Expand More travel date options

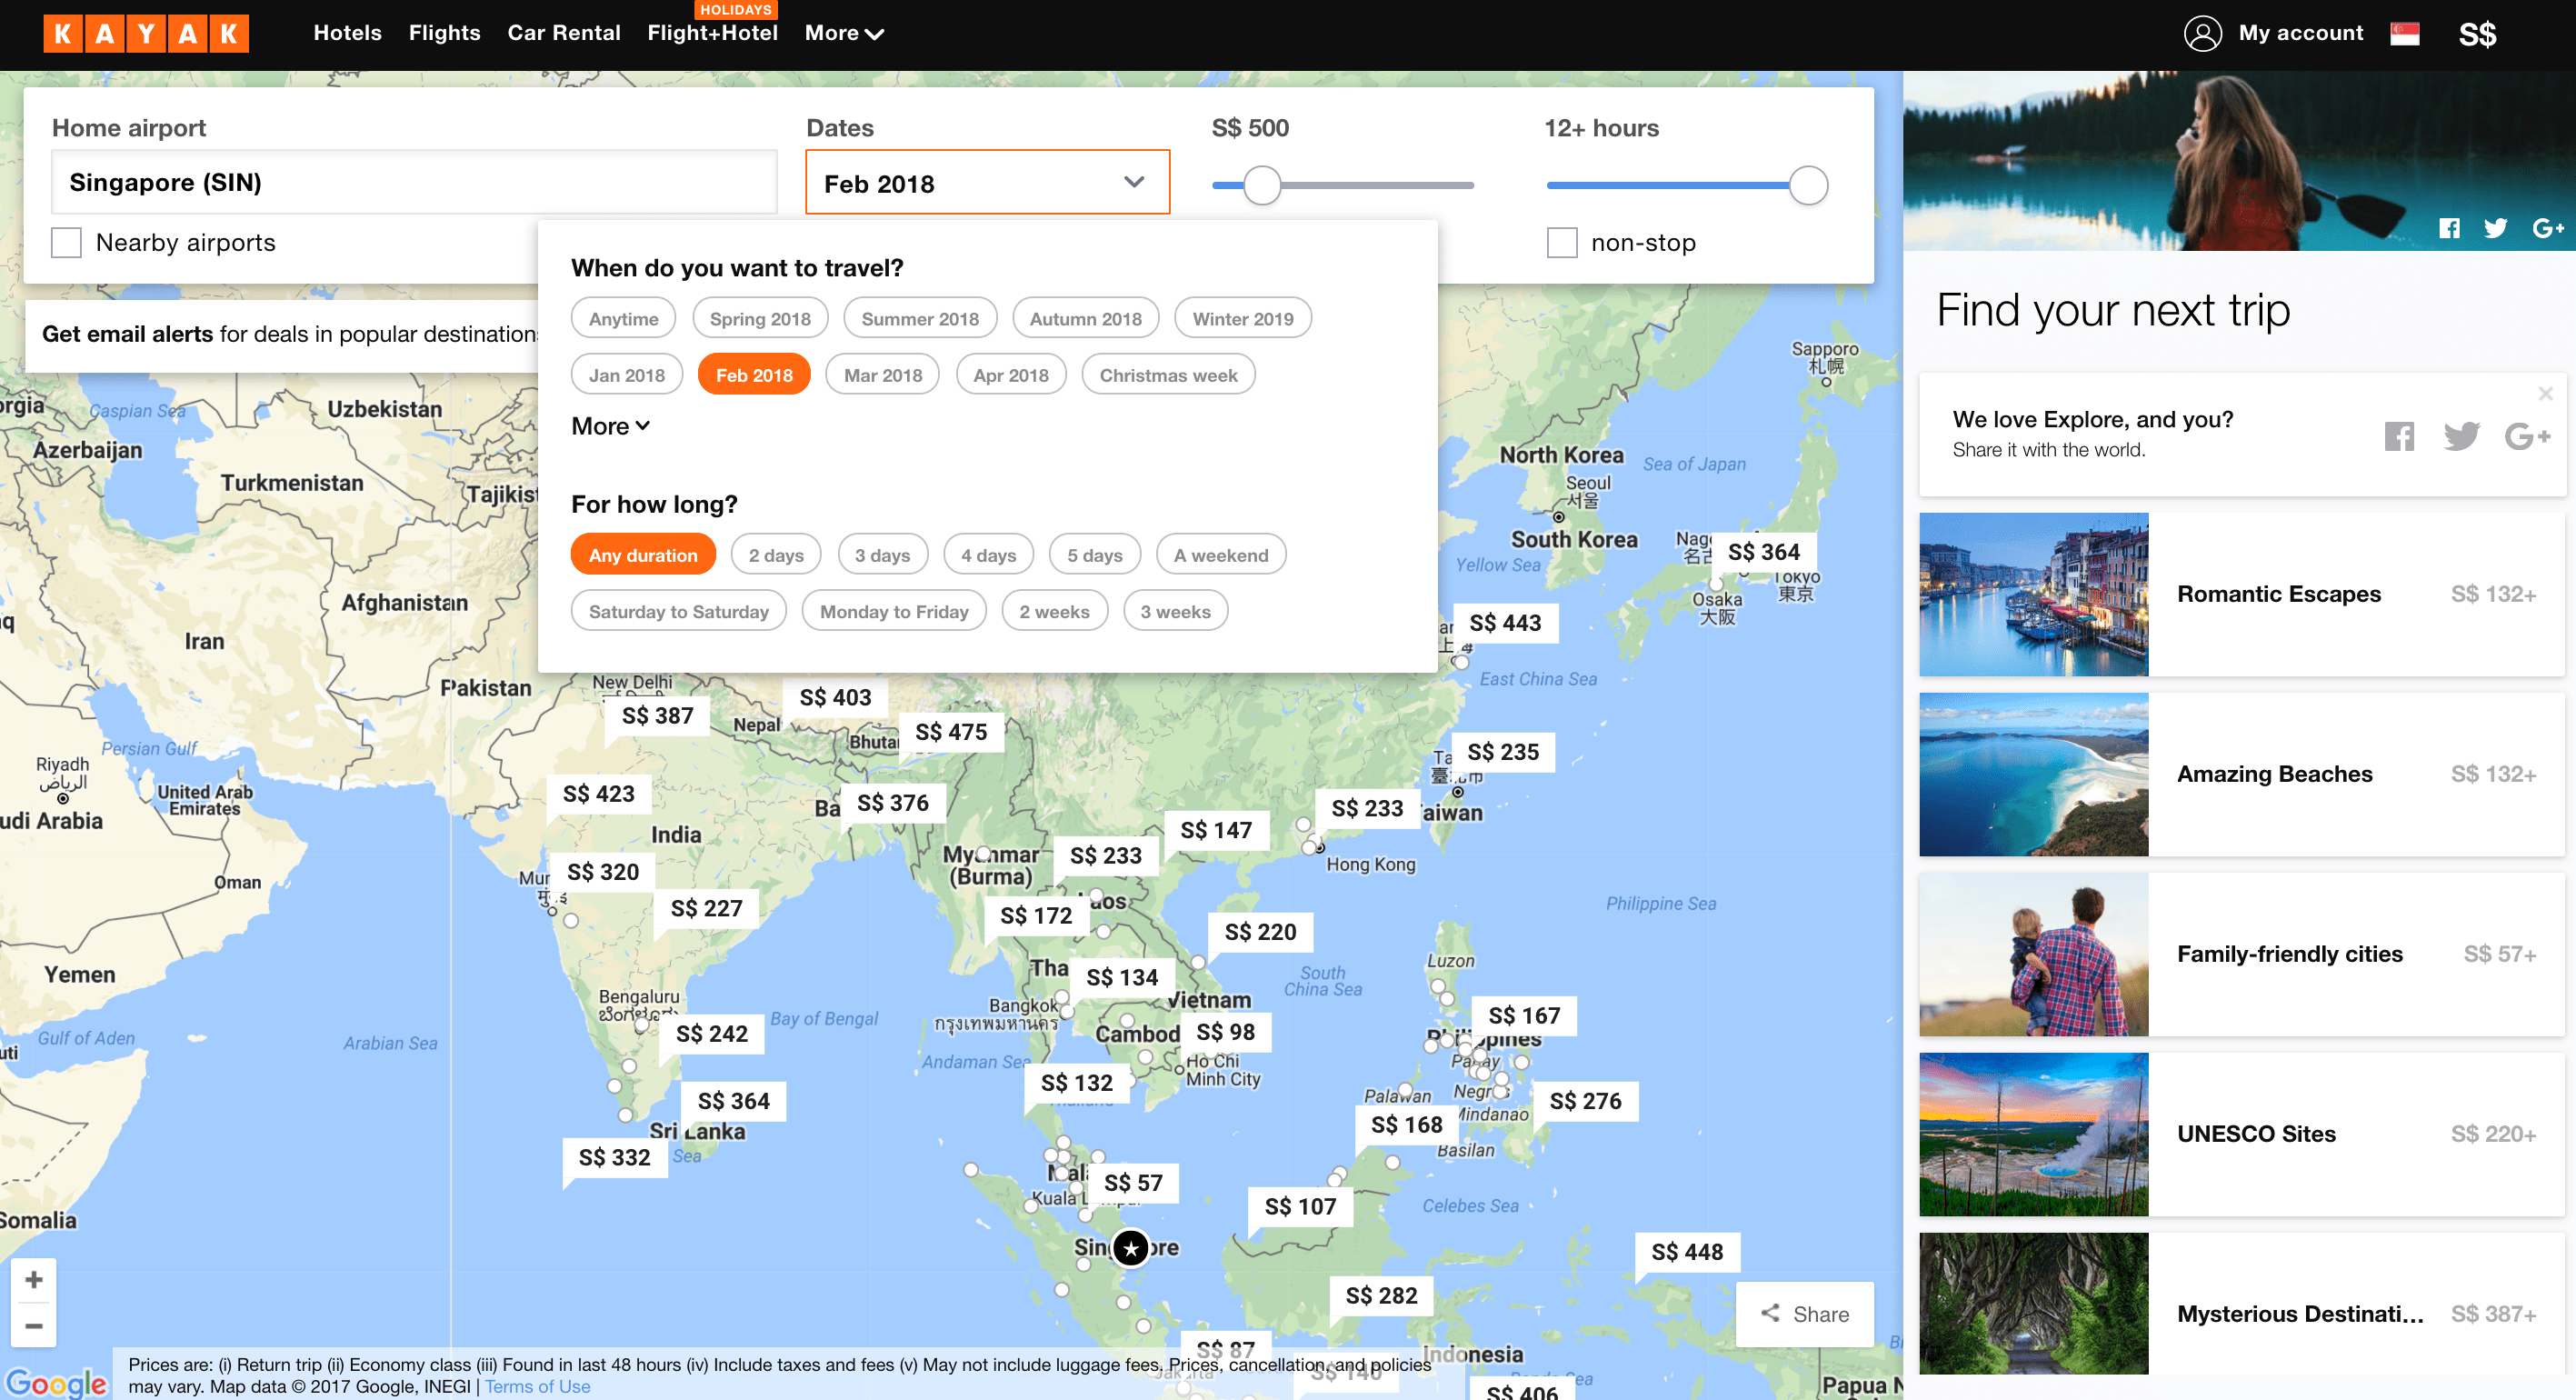click(610, 426)
